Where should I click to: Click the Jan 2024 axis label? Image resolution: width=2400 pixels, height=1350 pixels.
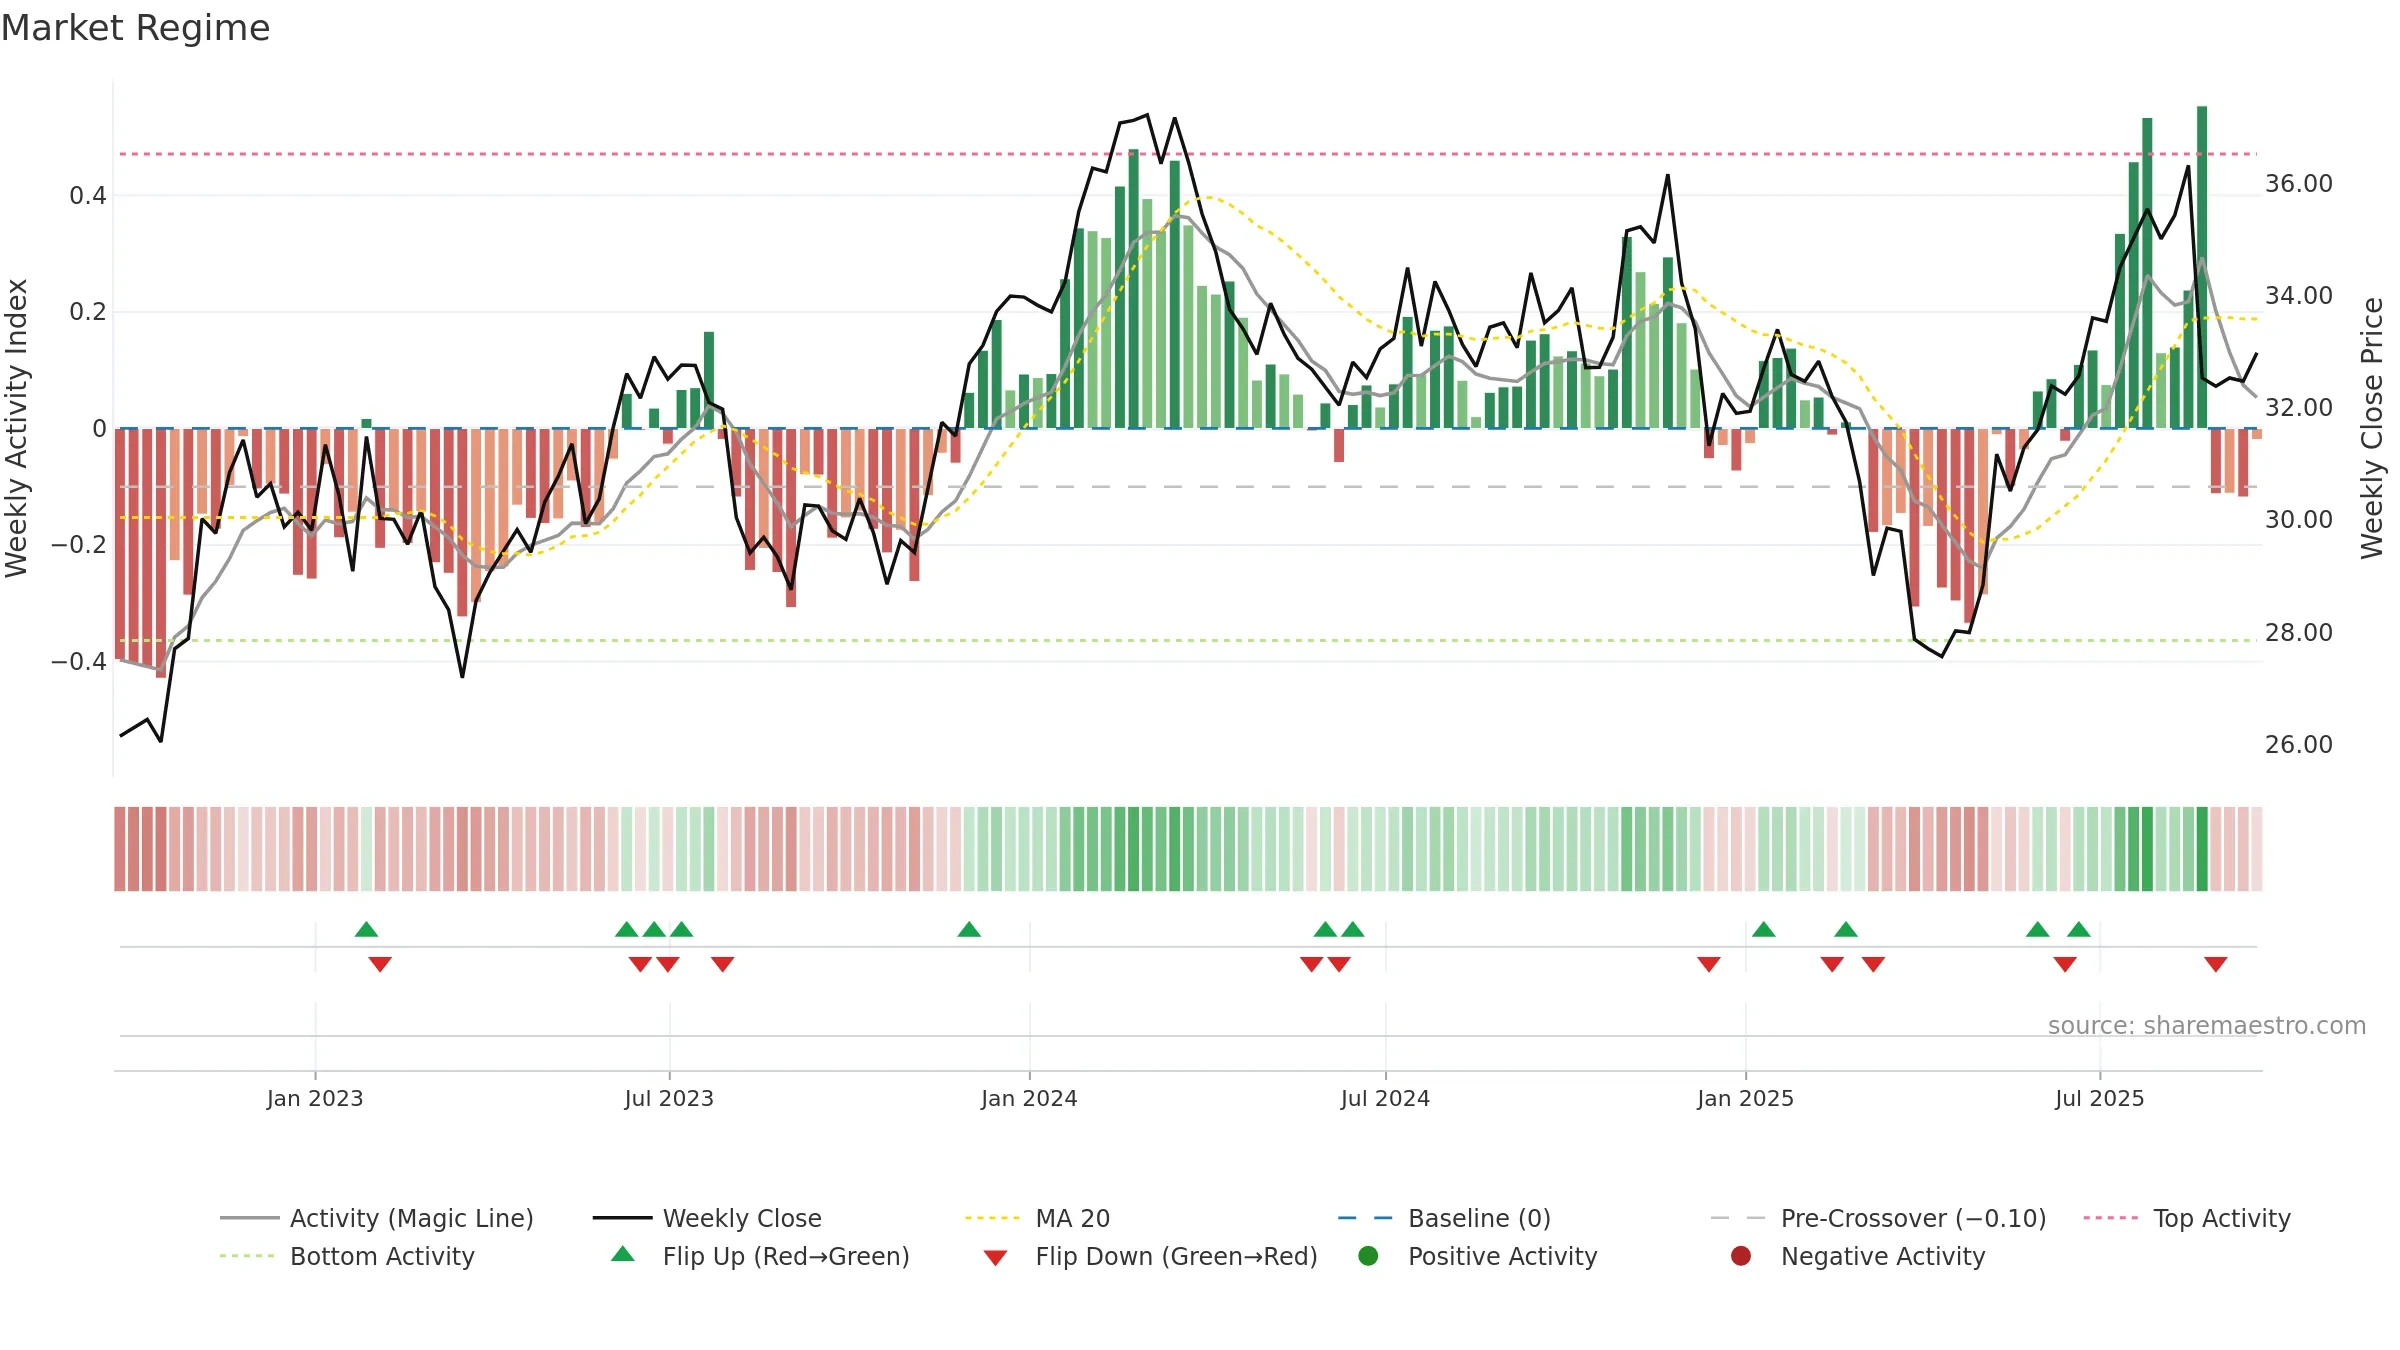coord(1029,1099)
